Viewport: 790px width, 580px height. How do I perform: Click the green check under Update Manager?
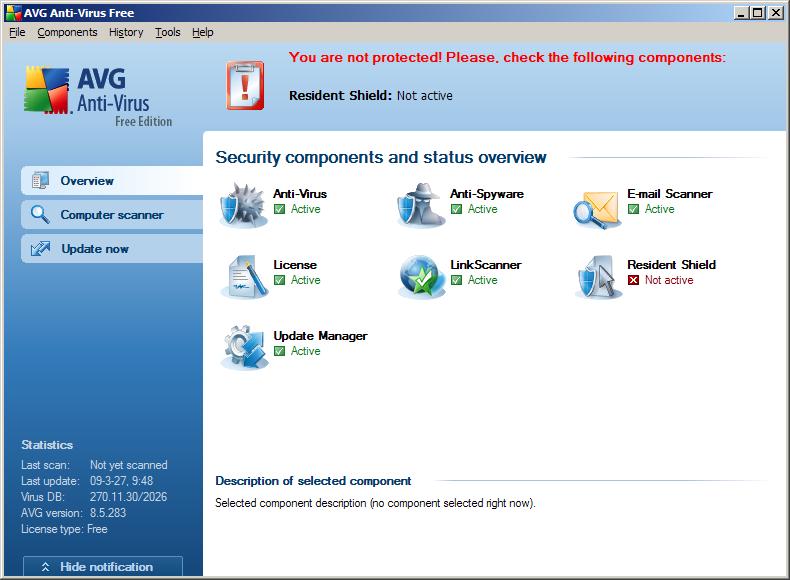(280, 351)
